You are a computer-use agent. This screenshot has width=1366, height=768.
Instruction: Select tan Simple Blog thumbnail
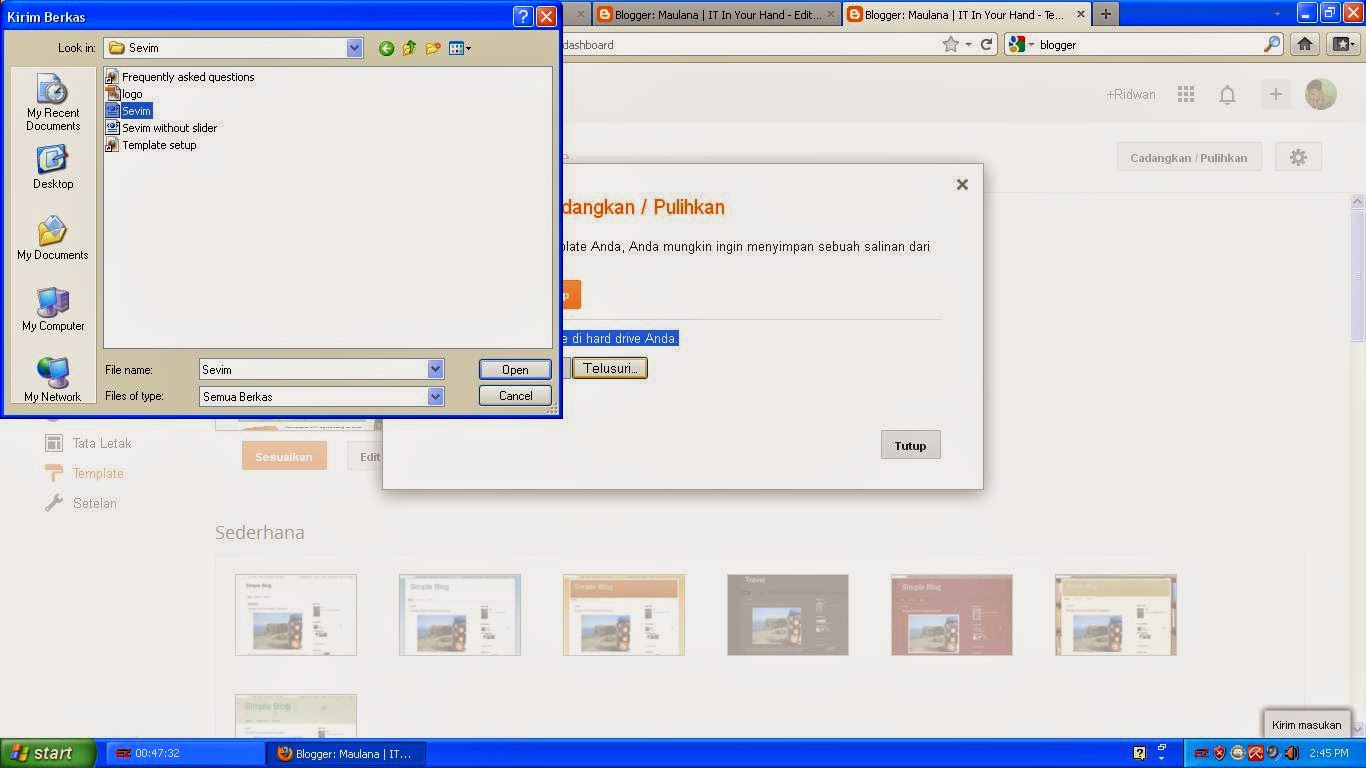point(1116,615)
